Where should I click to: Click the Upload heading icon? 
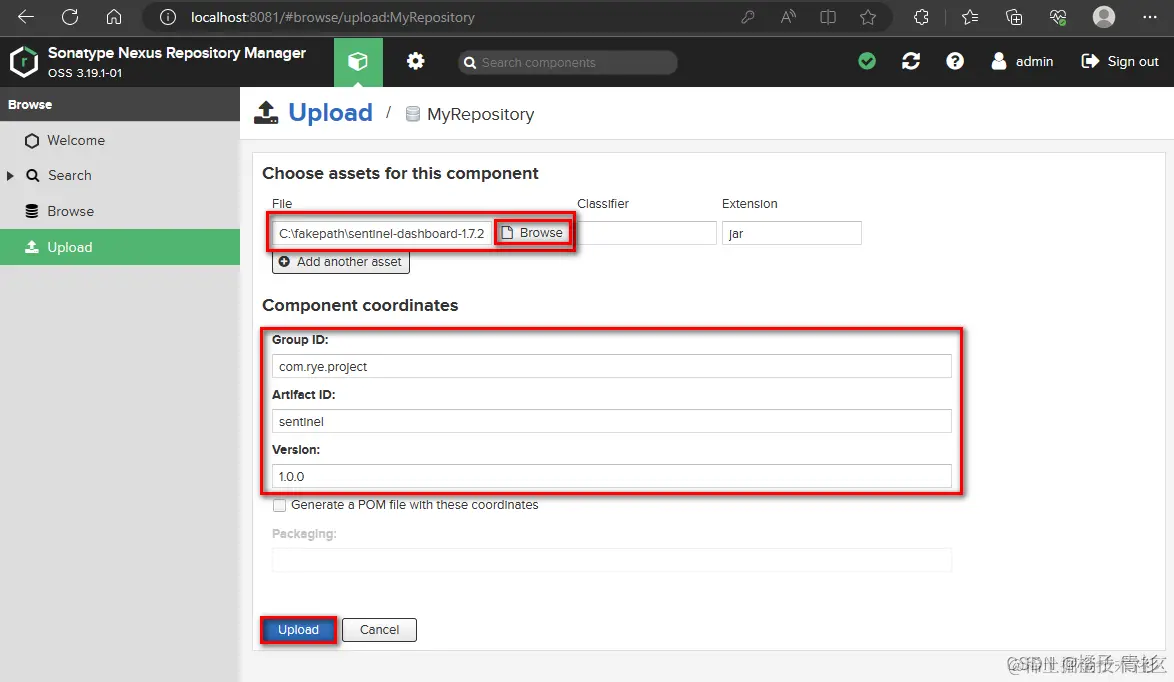[266, 112]
